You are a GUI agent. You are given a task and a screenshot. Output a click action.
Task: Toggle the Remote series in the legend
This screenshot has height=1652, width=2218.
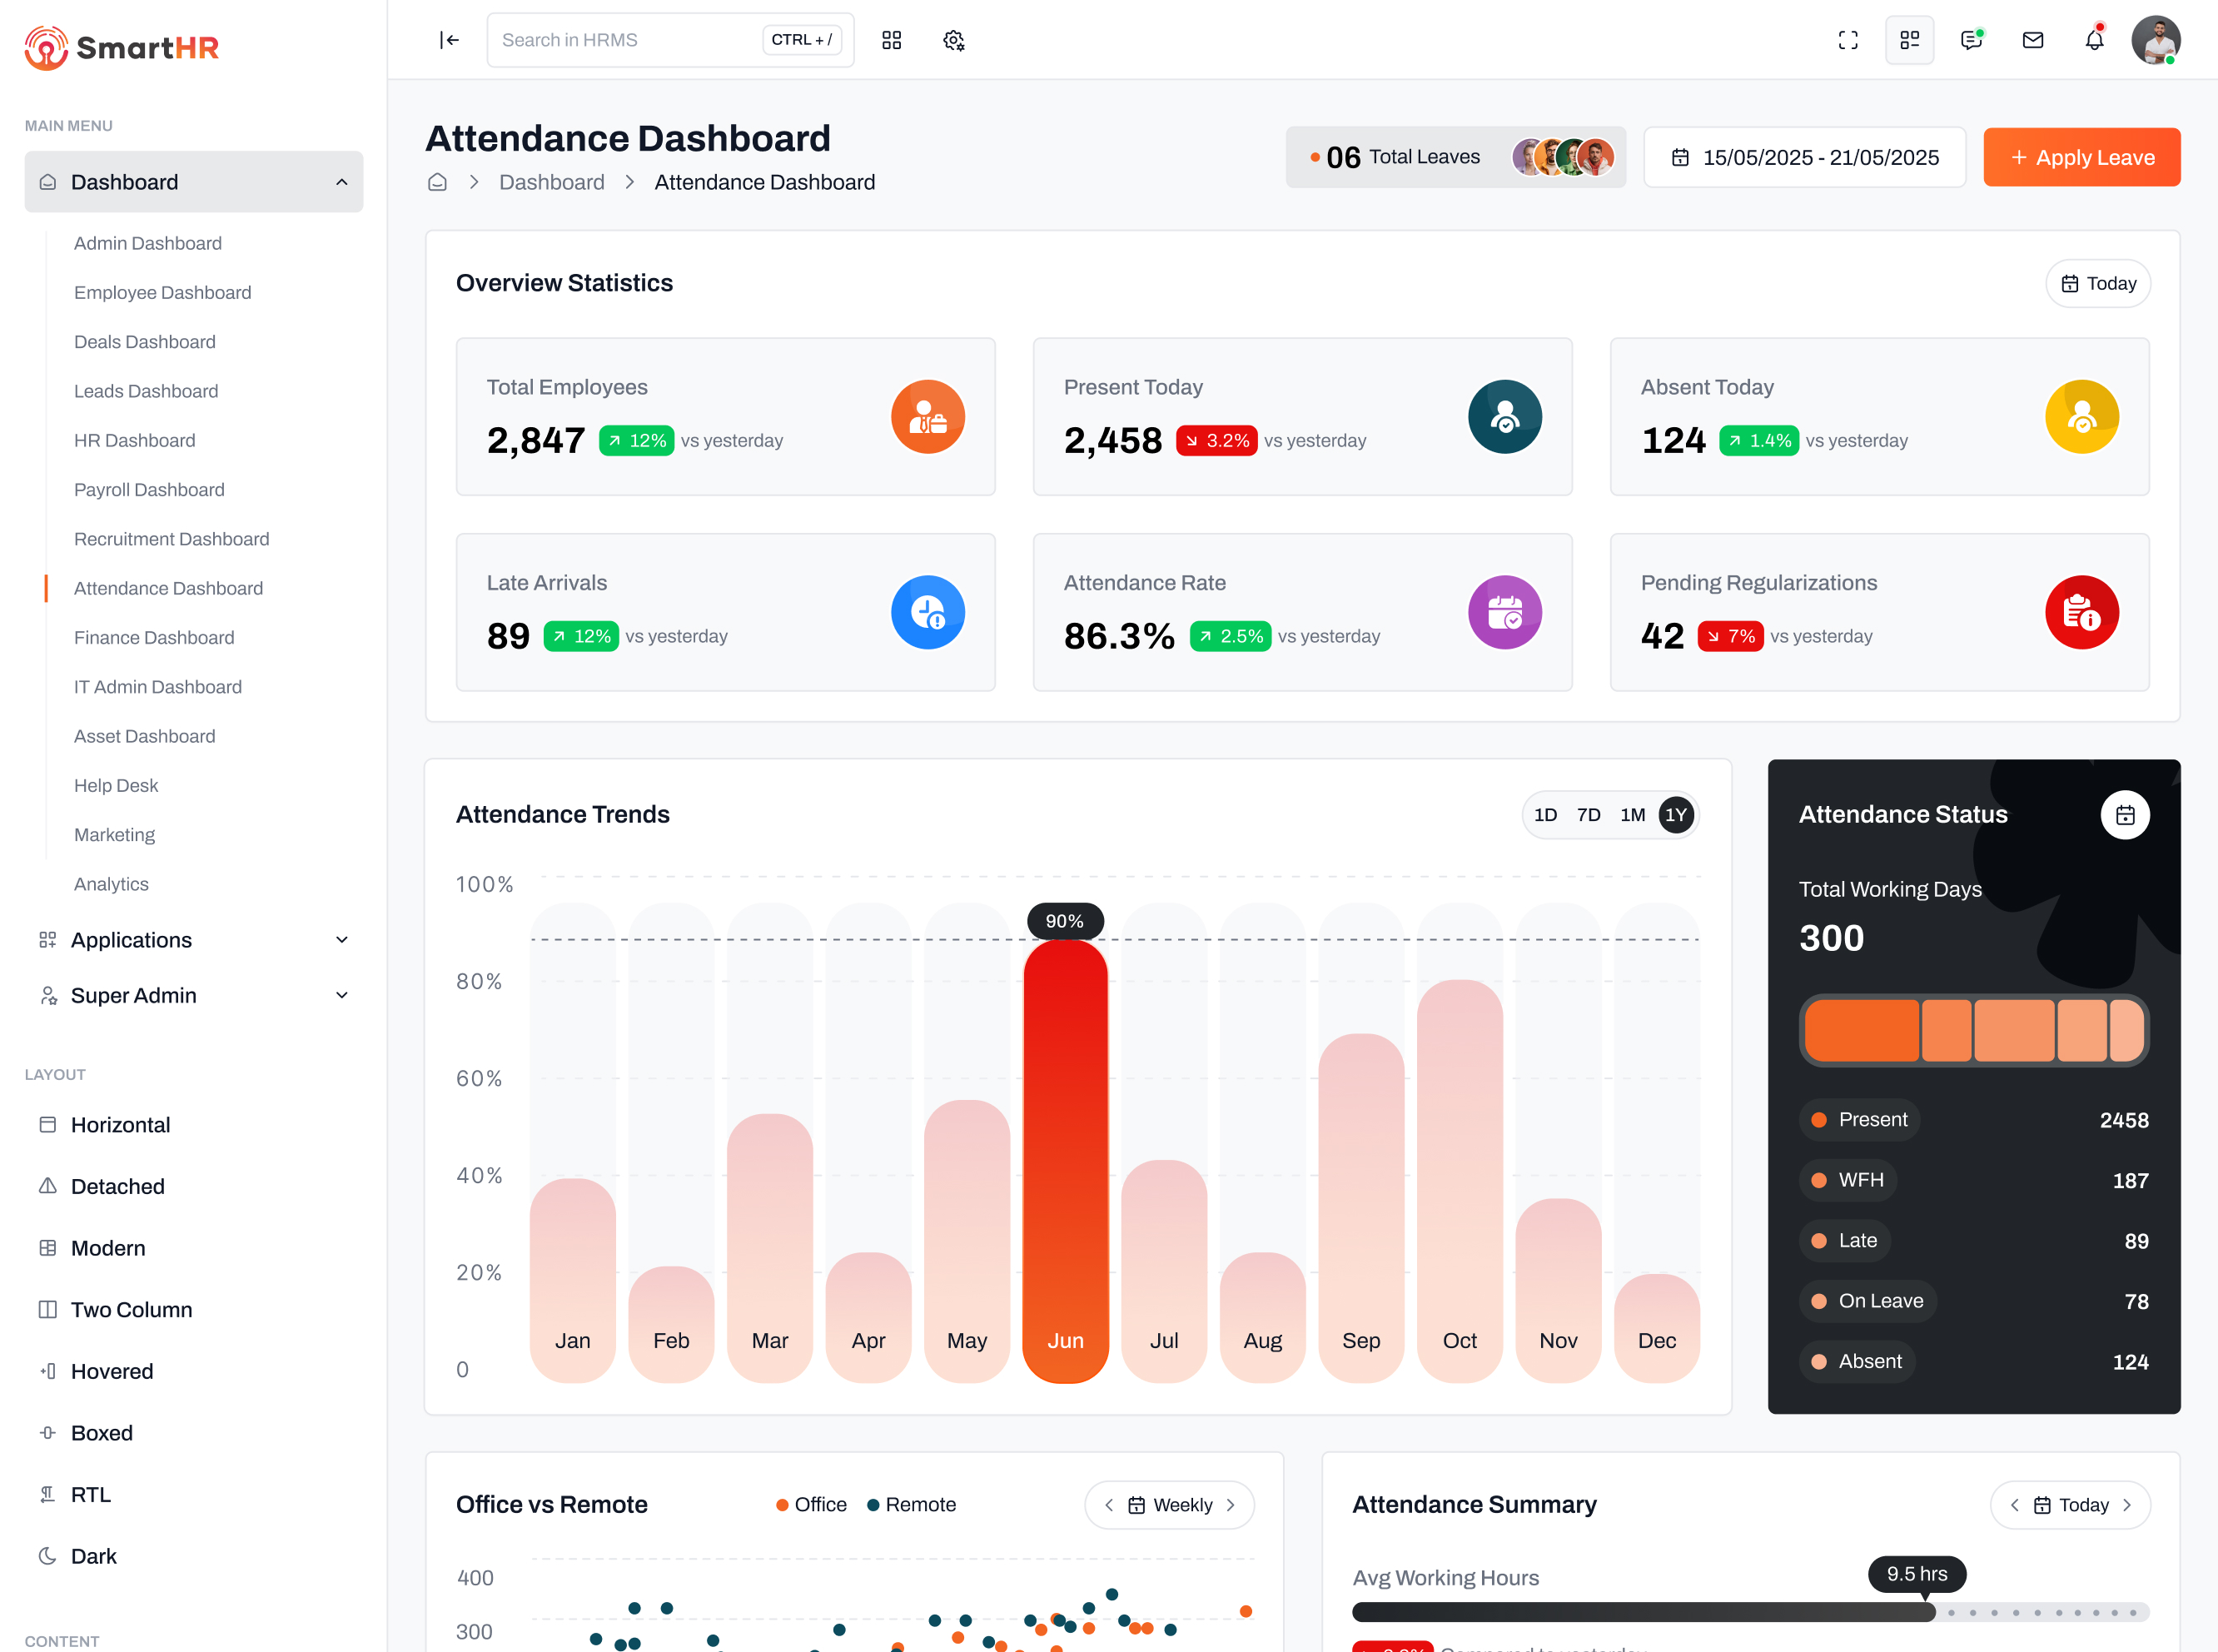coord(911,1504)
